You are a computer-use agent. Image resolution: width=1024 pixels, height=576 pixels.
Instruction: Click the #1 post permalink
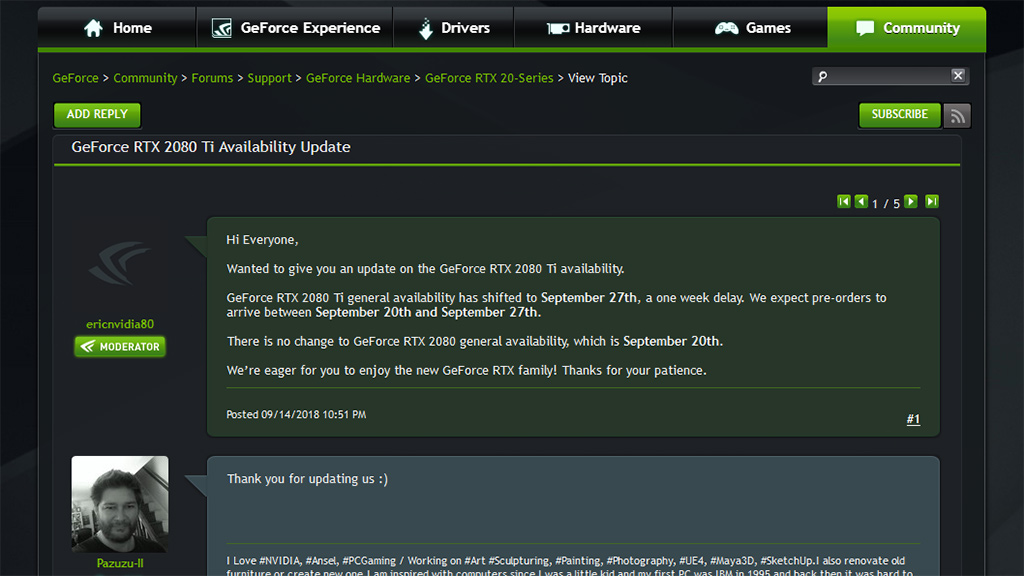[x=913, y=419]
